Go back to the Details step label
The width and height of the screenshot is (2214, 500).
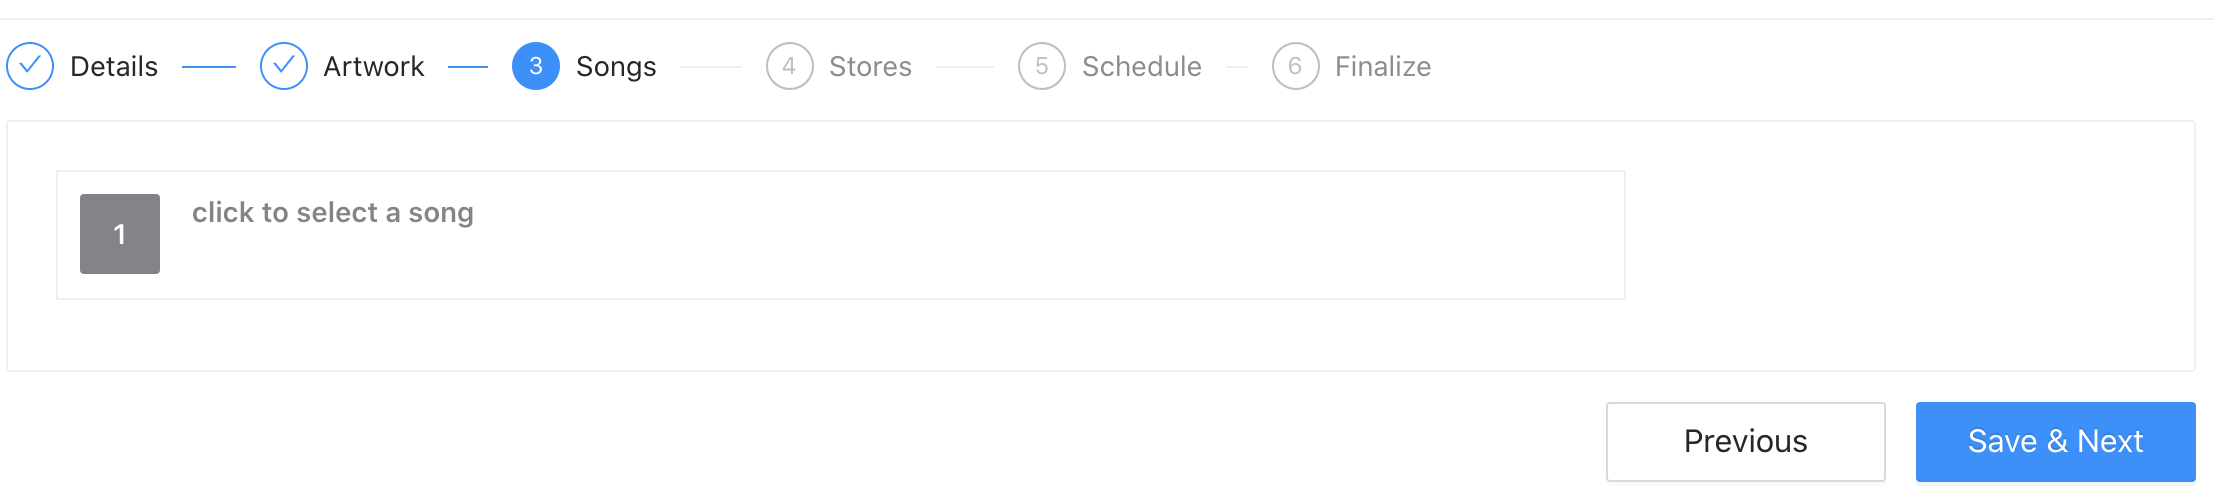coord(114,66)
